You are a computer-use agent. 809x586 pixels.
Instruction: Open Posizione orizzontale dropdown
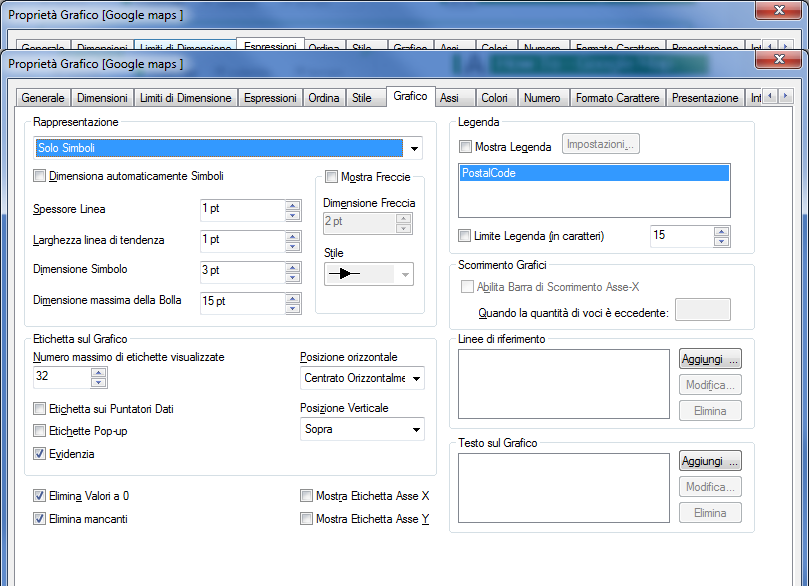[416, 378]
